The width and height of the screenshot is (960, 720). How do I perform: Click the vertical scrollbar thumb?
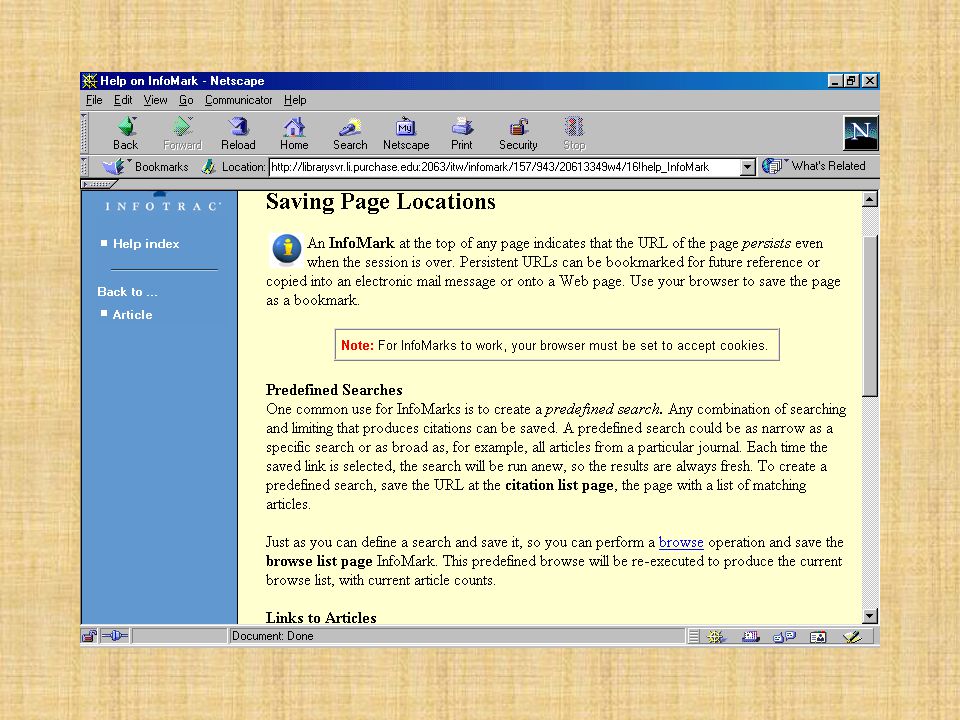(869, 316)
